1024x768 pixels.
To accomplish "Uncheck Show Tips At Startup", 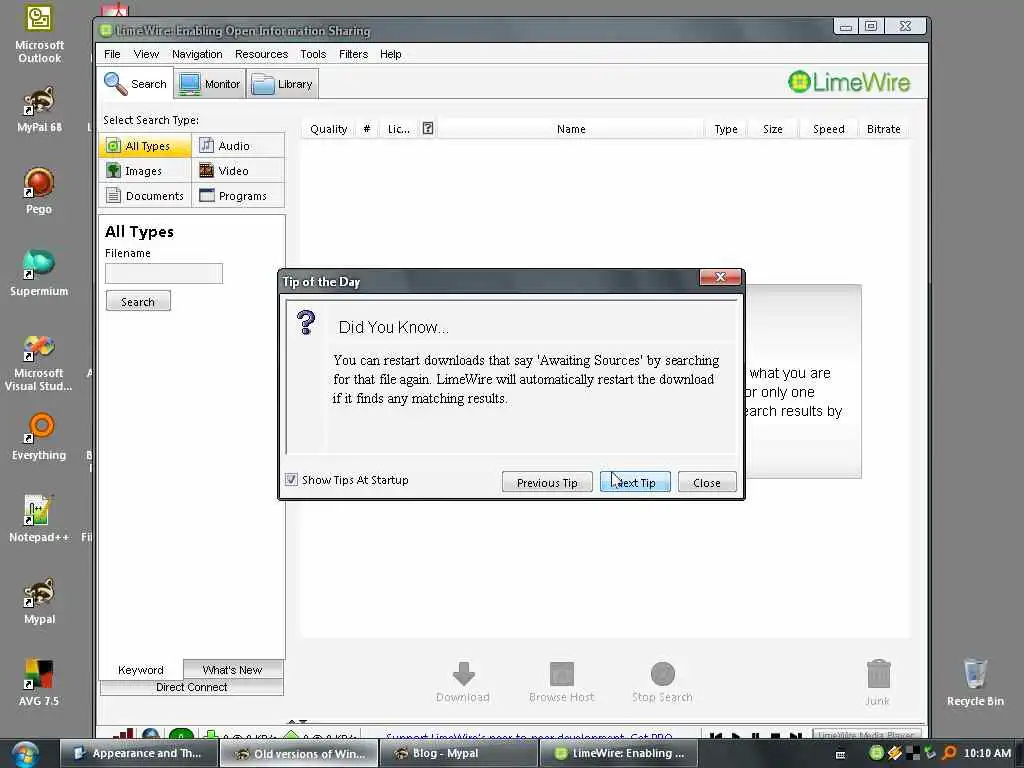I will click(291, 479).
